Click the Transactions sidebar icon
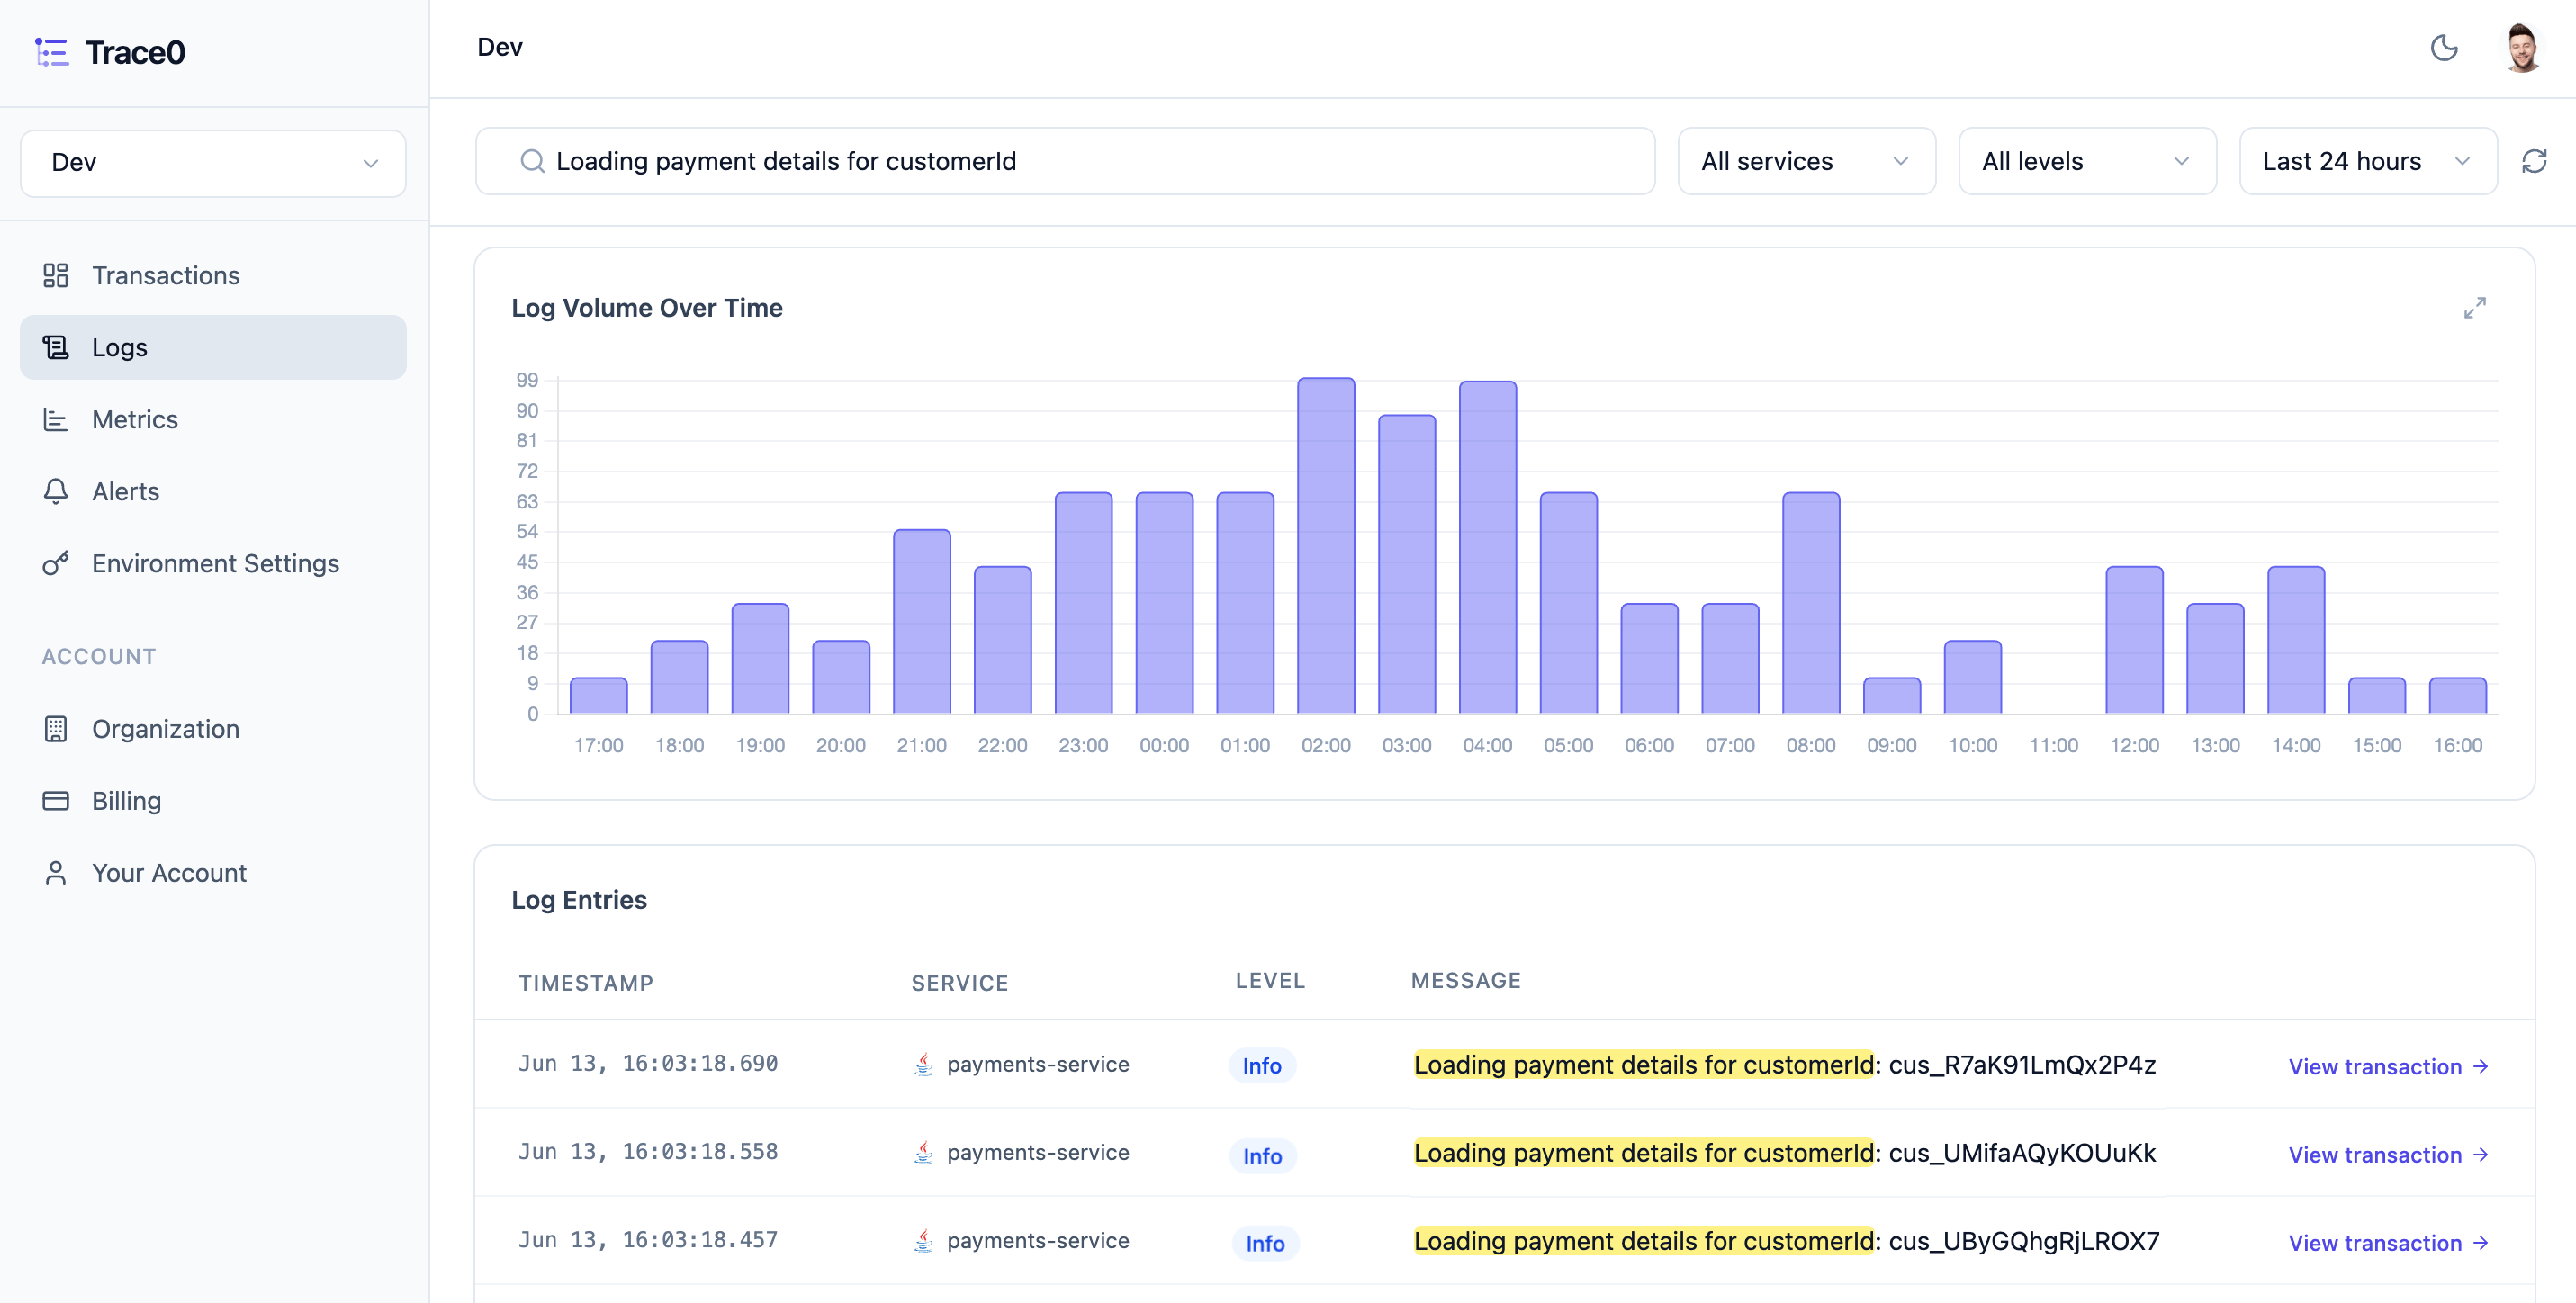The width and height of the screenshot is (2576, 1303). pyautogui.click(x=56, y=275)
